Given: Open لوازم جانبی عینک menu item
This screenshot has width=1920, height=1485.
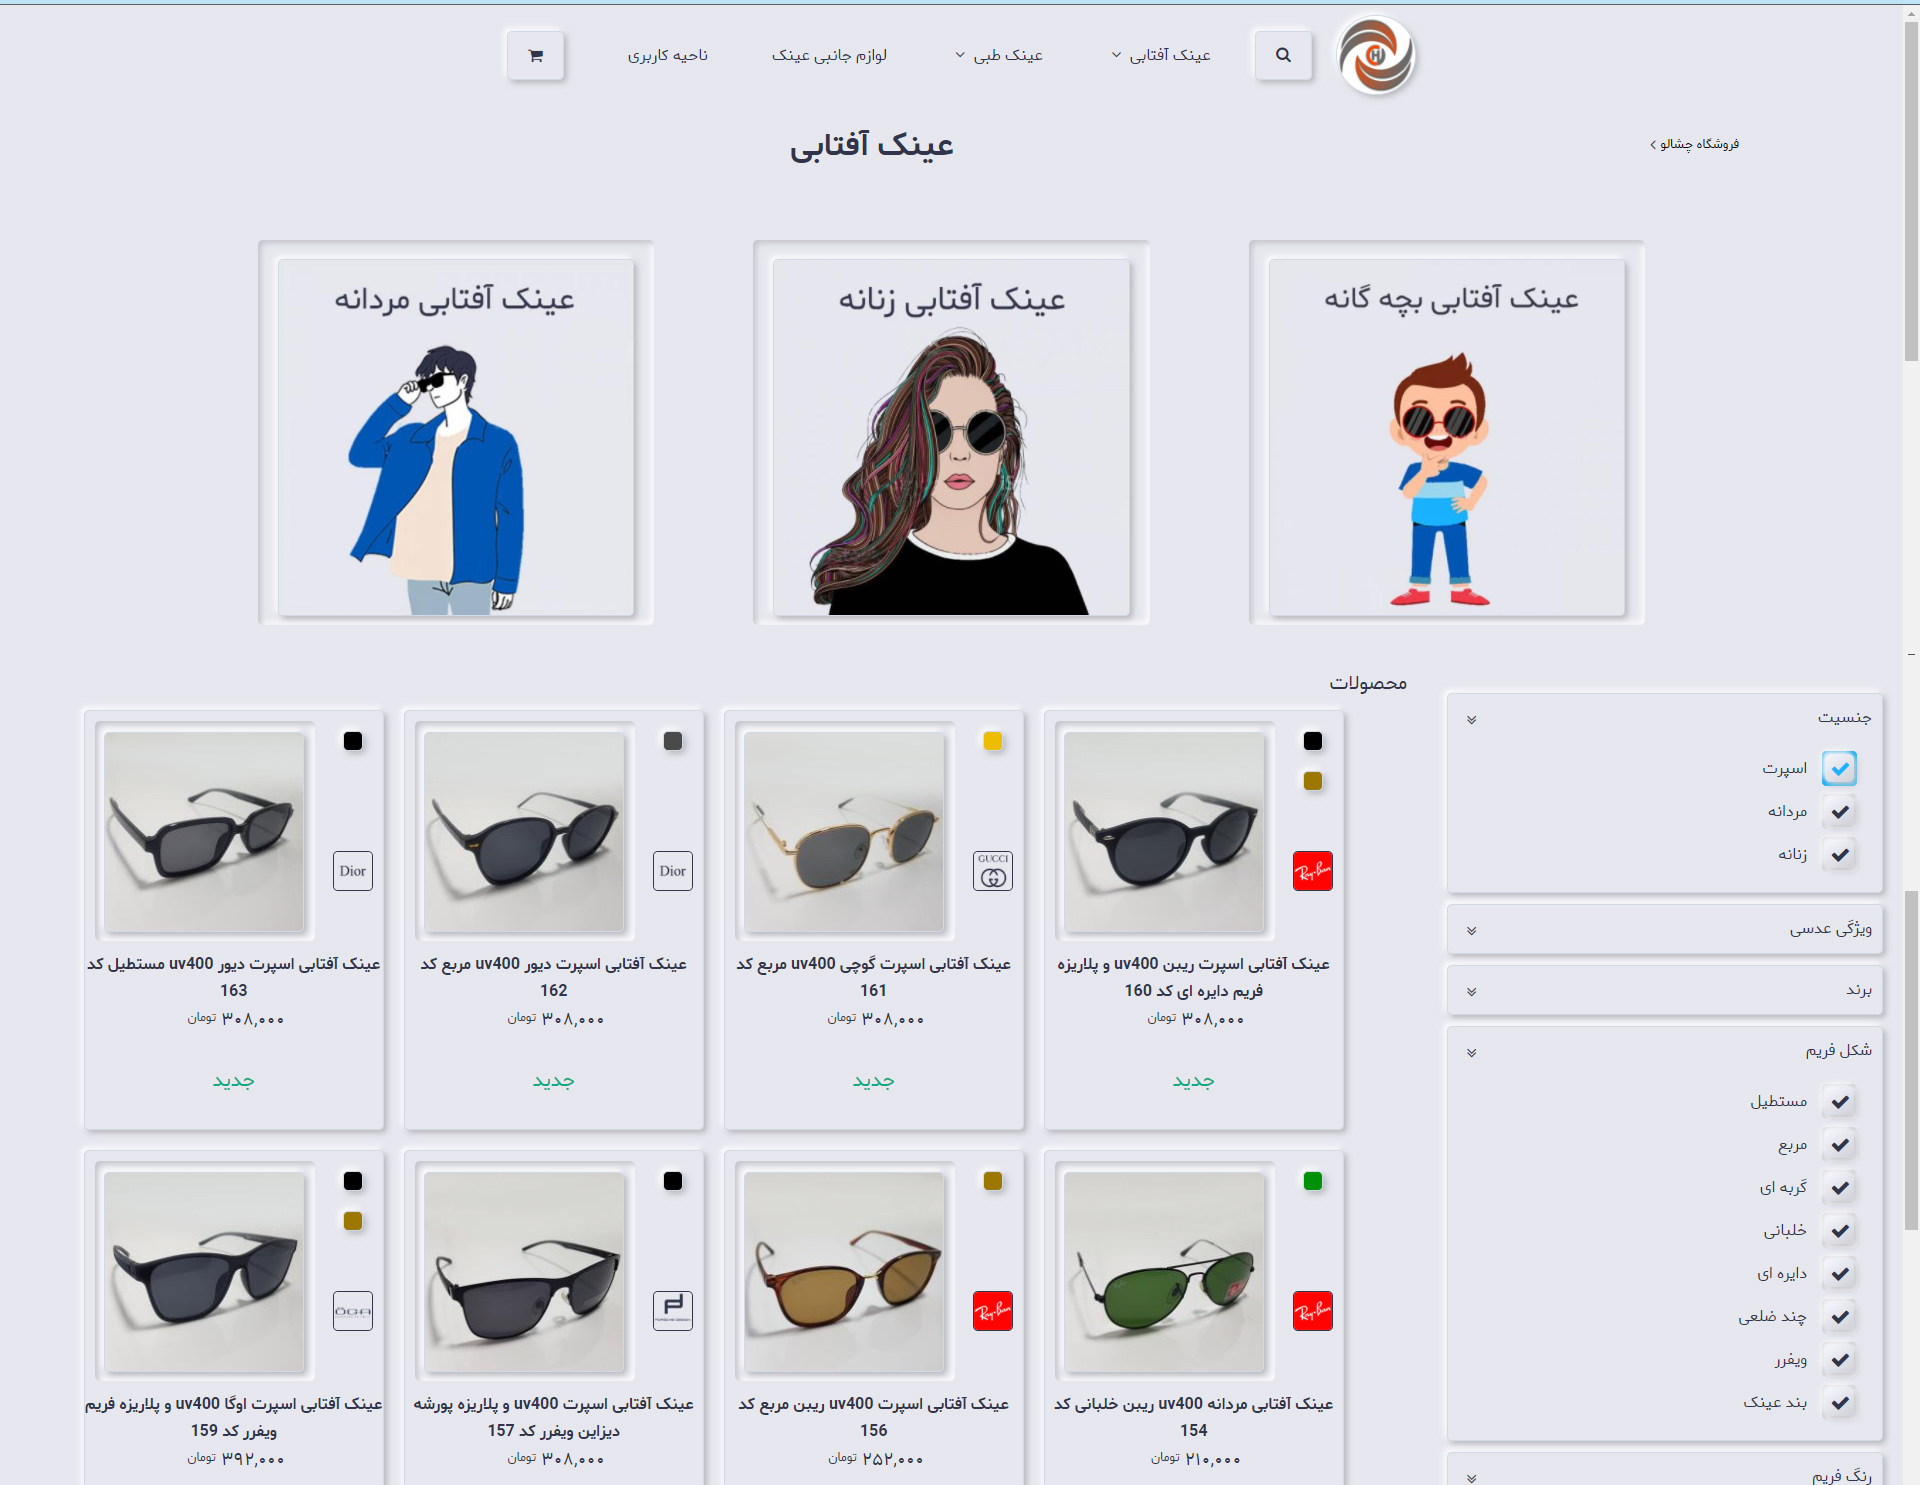Looking at the screenshot, I should click(x=829, y=55).
